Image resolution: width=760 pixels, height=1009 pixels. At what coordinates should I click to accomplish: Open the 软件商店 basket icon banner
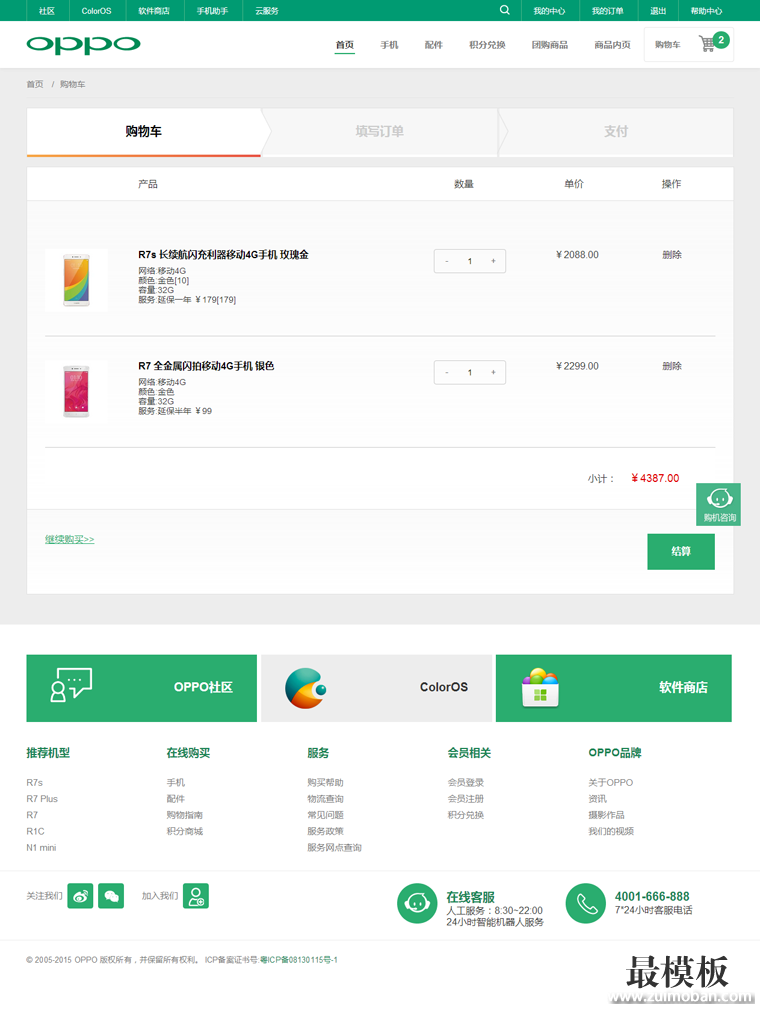point(614,688)
